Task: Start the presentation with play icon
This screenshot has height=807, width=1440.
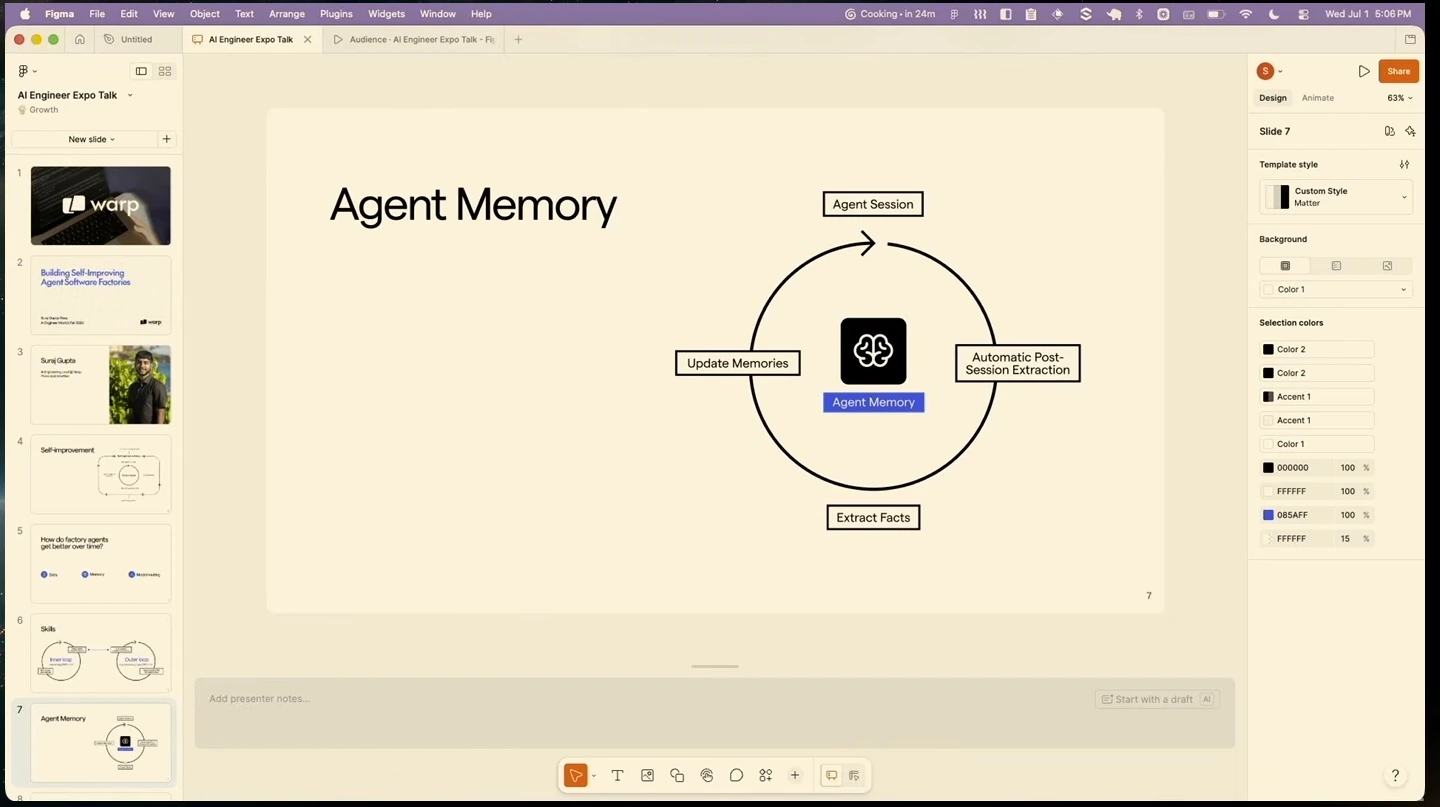Action: pyautogui.click(x=1364, y=71)
